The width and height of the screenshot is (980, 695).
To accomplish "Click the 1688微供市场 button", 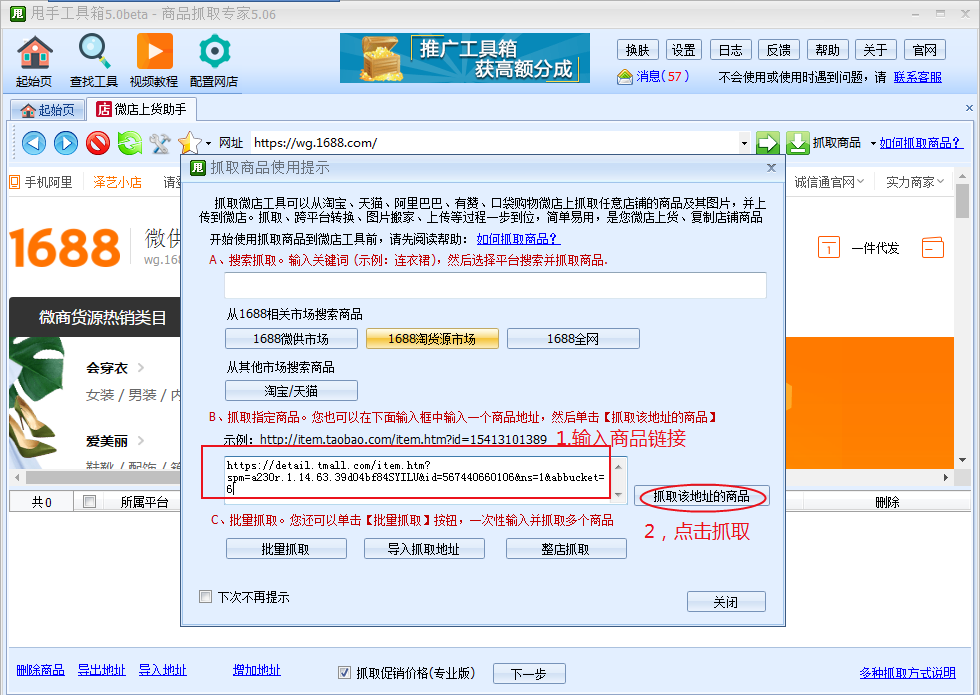I will [x=291, y=339].
